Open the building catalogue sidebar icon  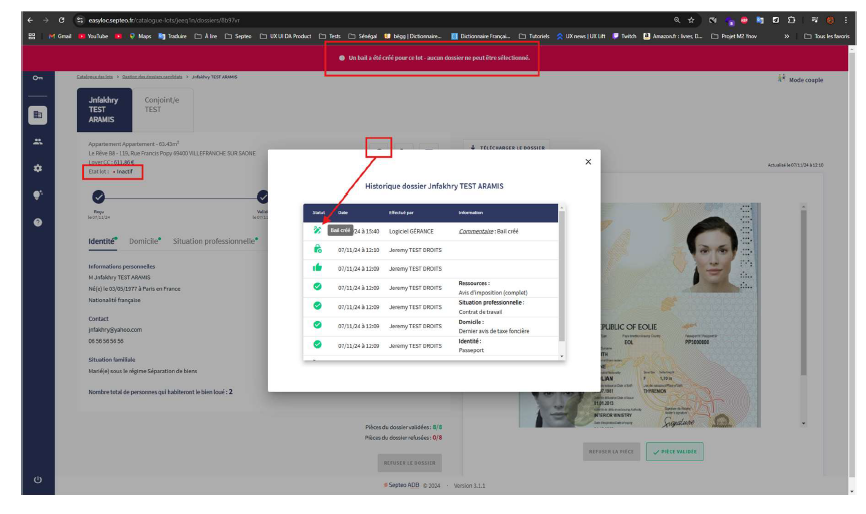pyautogui.click(x=37, y=114)
